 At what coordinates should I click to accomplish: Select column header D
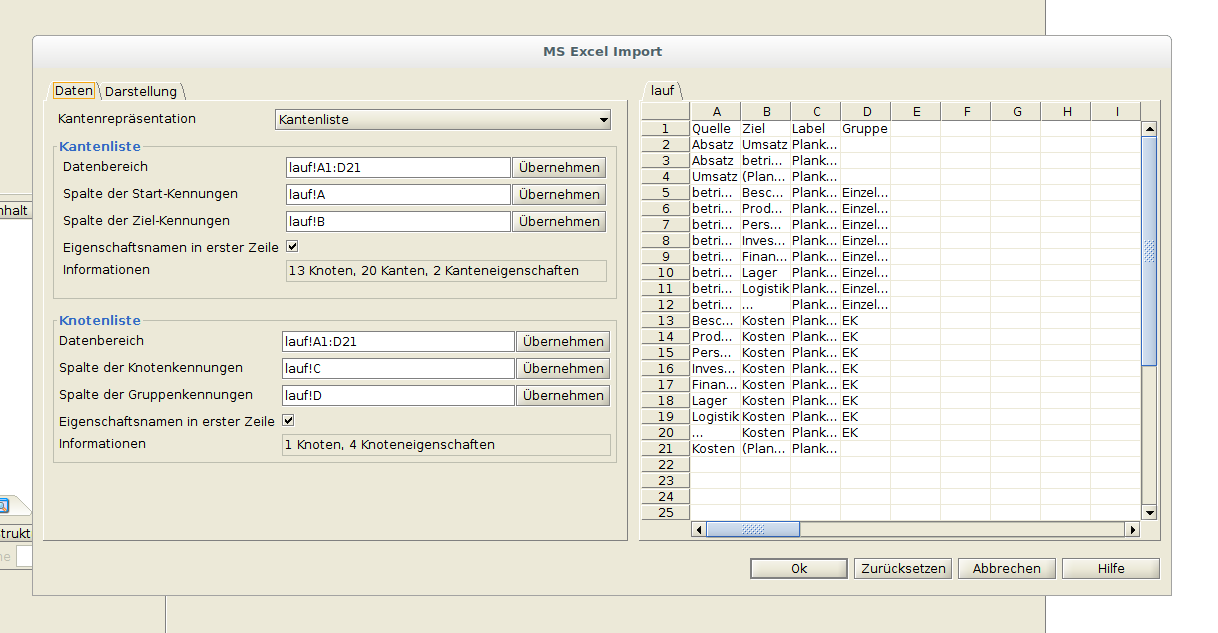click(x=866, y=111)
